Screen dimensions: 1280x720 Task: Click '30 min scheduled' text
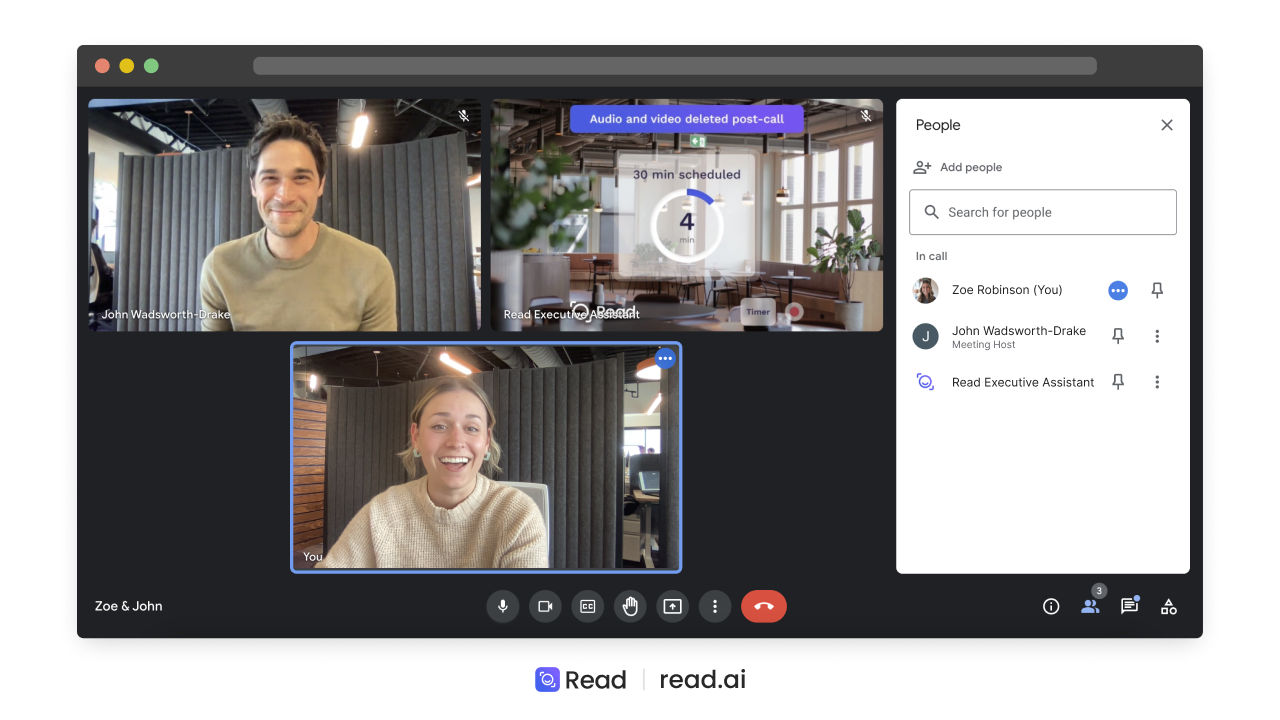click(x=687, y=174)
